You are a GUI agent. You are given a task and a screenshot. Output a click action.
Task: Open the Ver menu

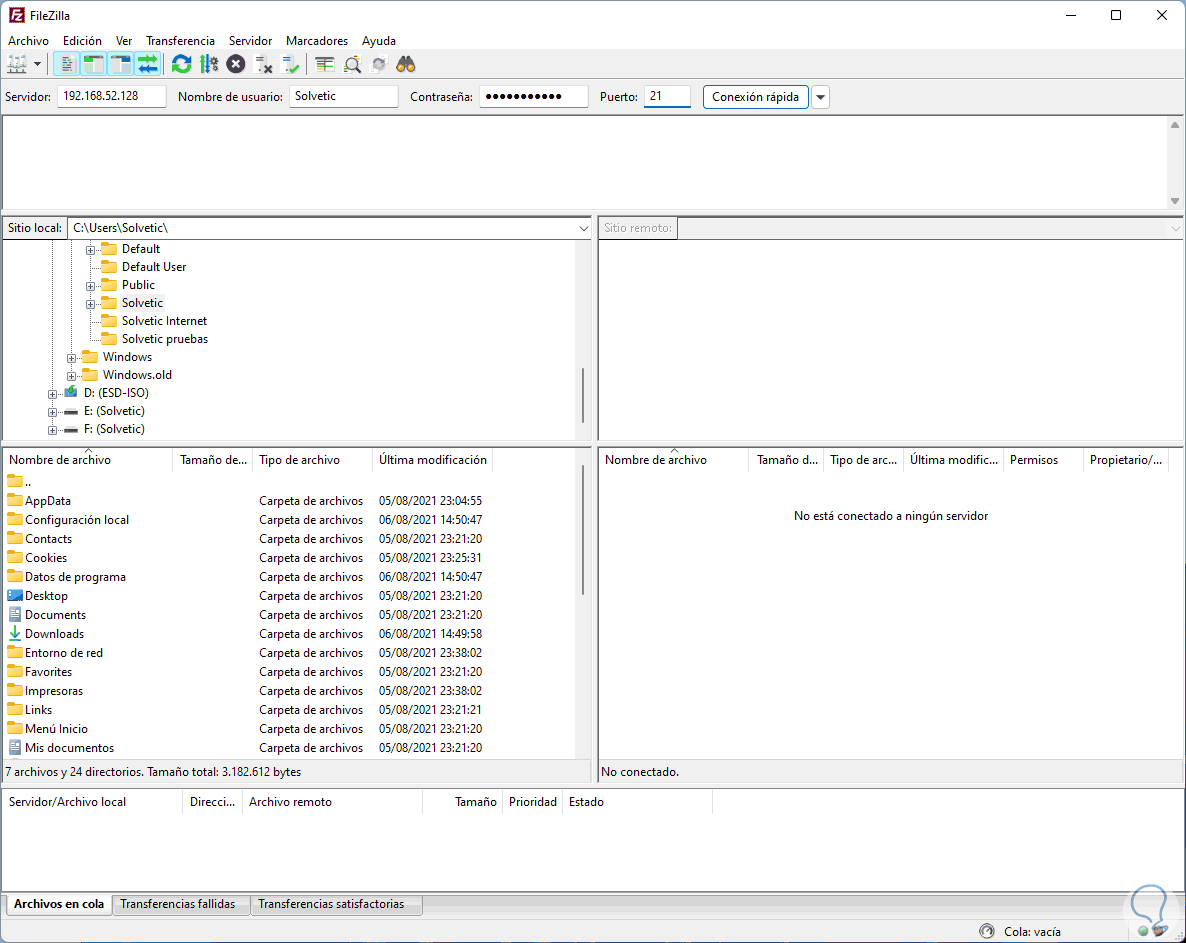[x=124, y=41]
